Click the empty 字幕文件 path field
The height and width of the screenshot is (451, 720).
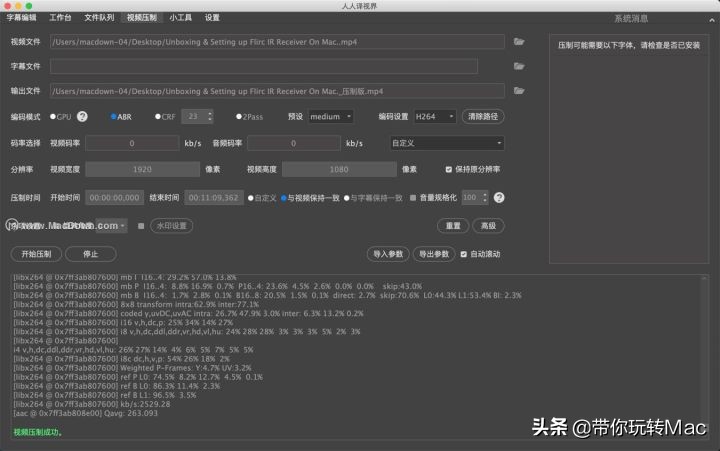point(264,66)
